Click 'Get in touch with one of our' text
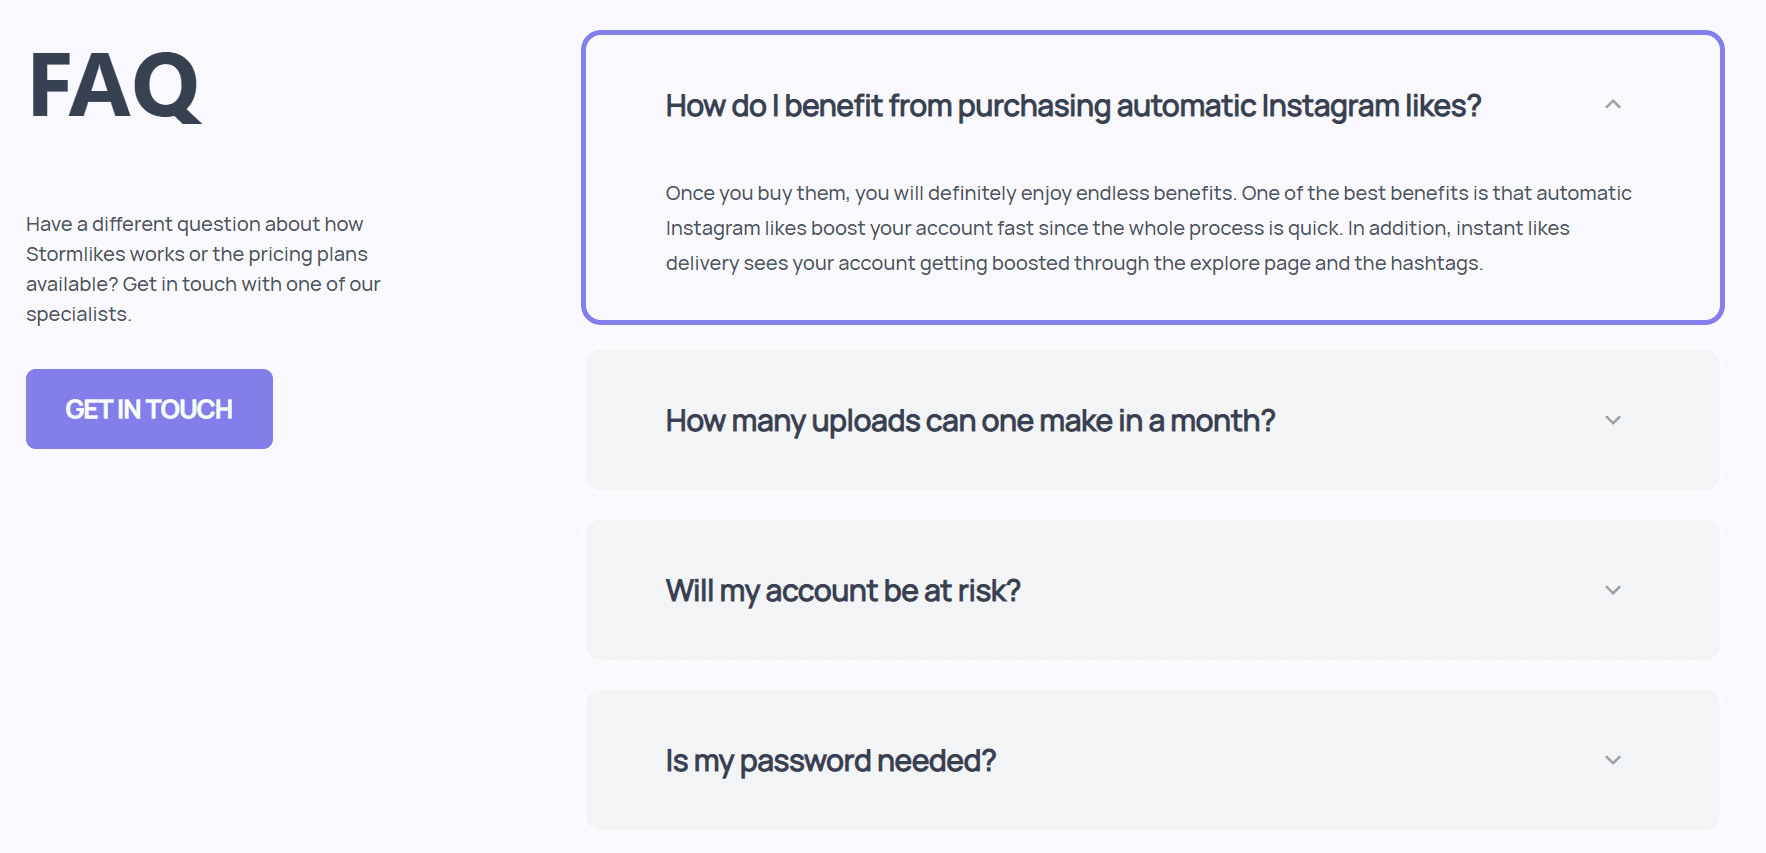 (x=251, y=284)
